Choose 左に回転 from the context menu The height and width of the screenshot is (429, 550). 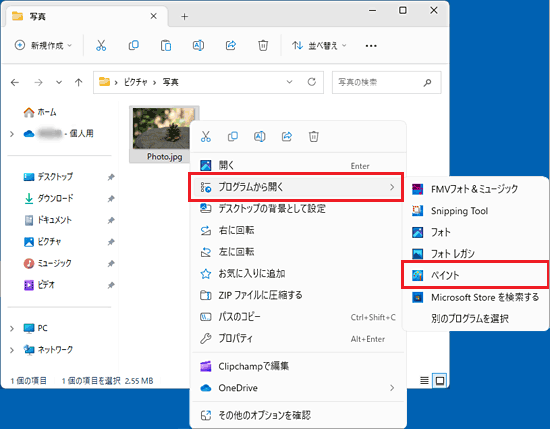point(298,252)
